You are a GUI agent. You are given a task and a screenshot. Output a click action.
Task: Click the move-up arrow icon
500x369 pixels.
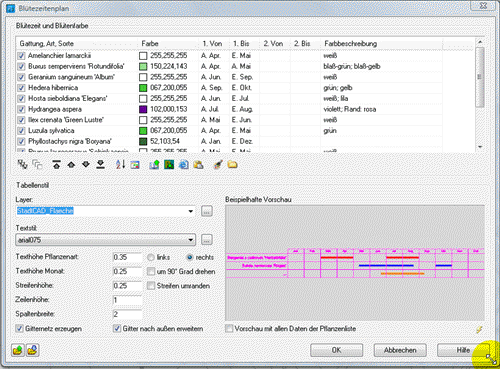71,164
